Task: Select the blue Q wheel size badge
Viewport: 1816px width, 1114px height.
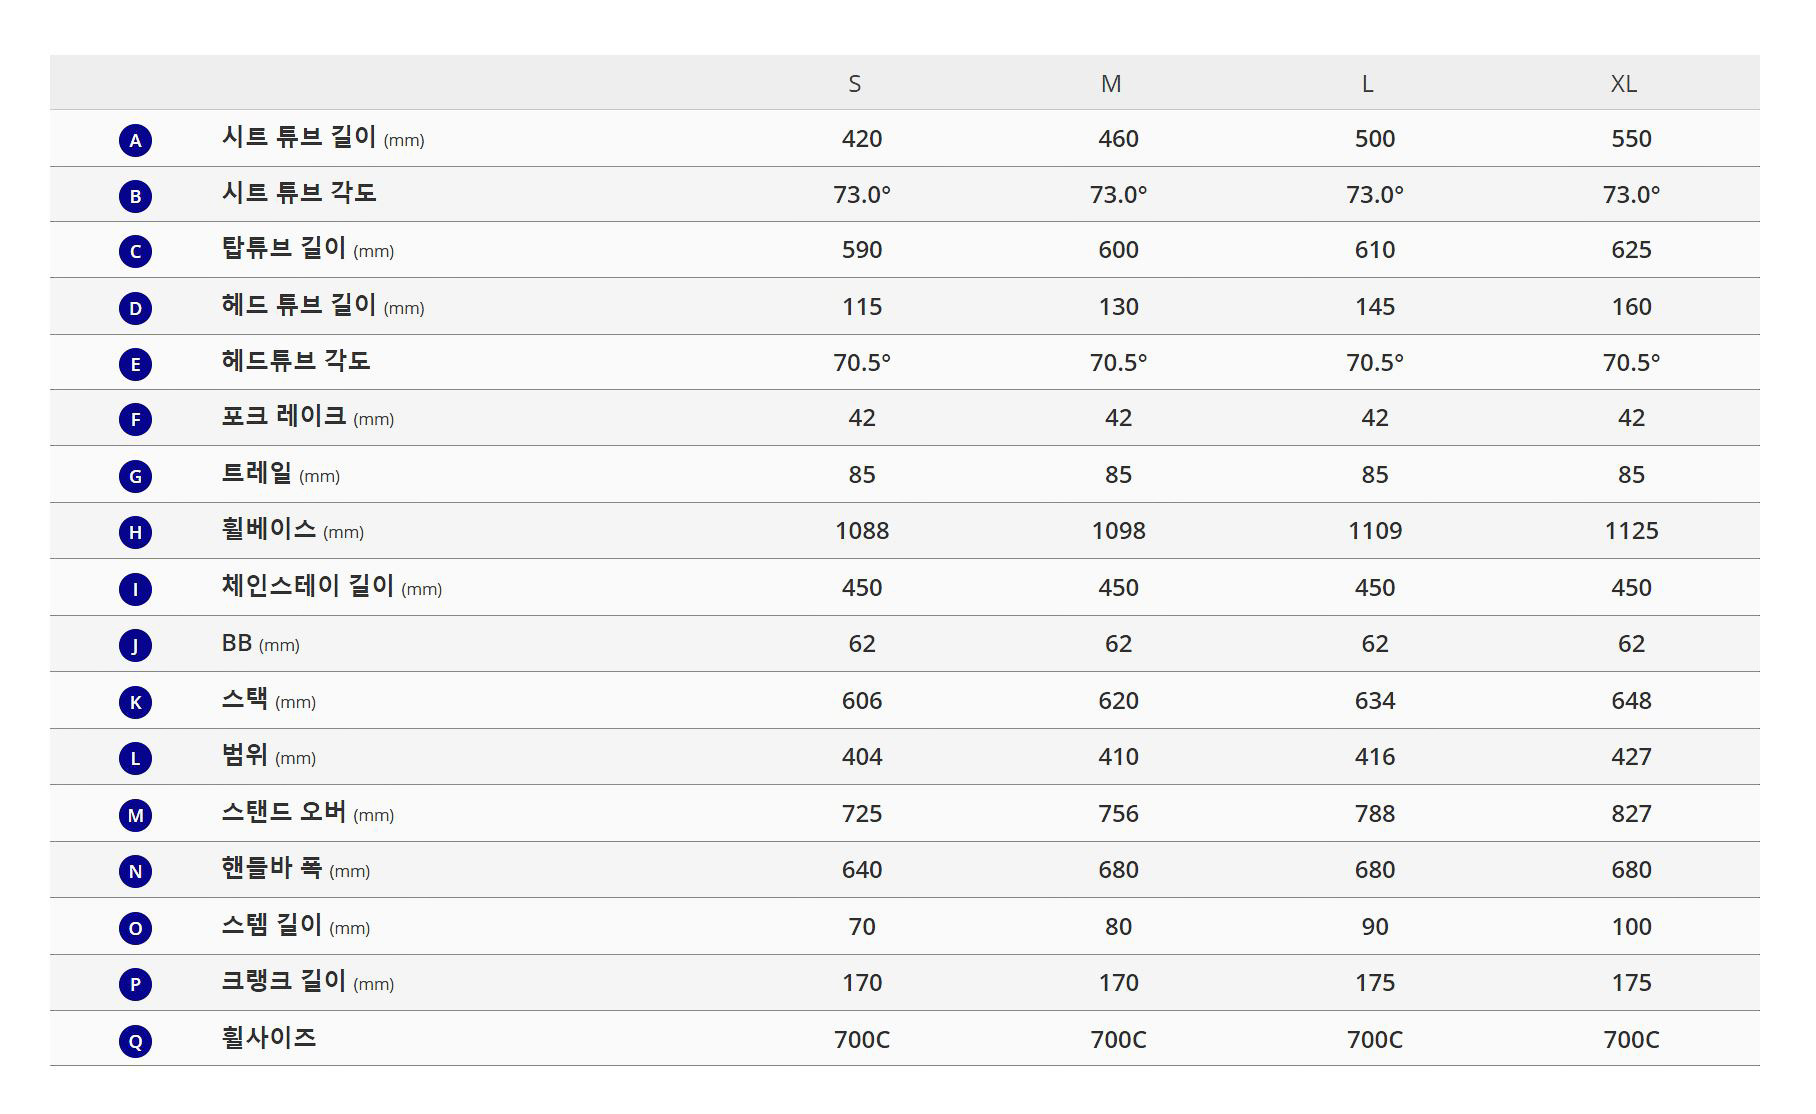Action: point(135,1041)
